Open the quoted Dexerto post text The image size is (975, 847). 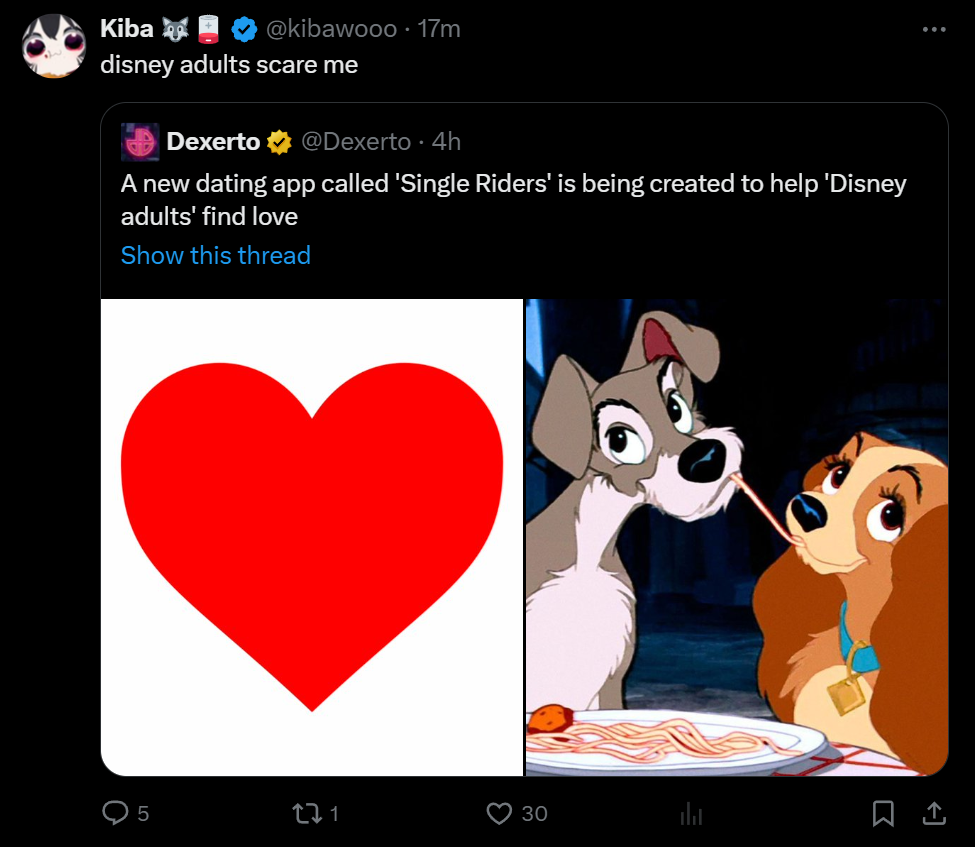[513, 200]
